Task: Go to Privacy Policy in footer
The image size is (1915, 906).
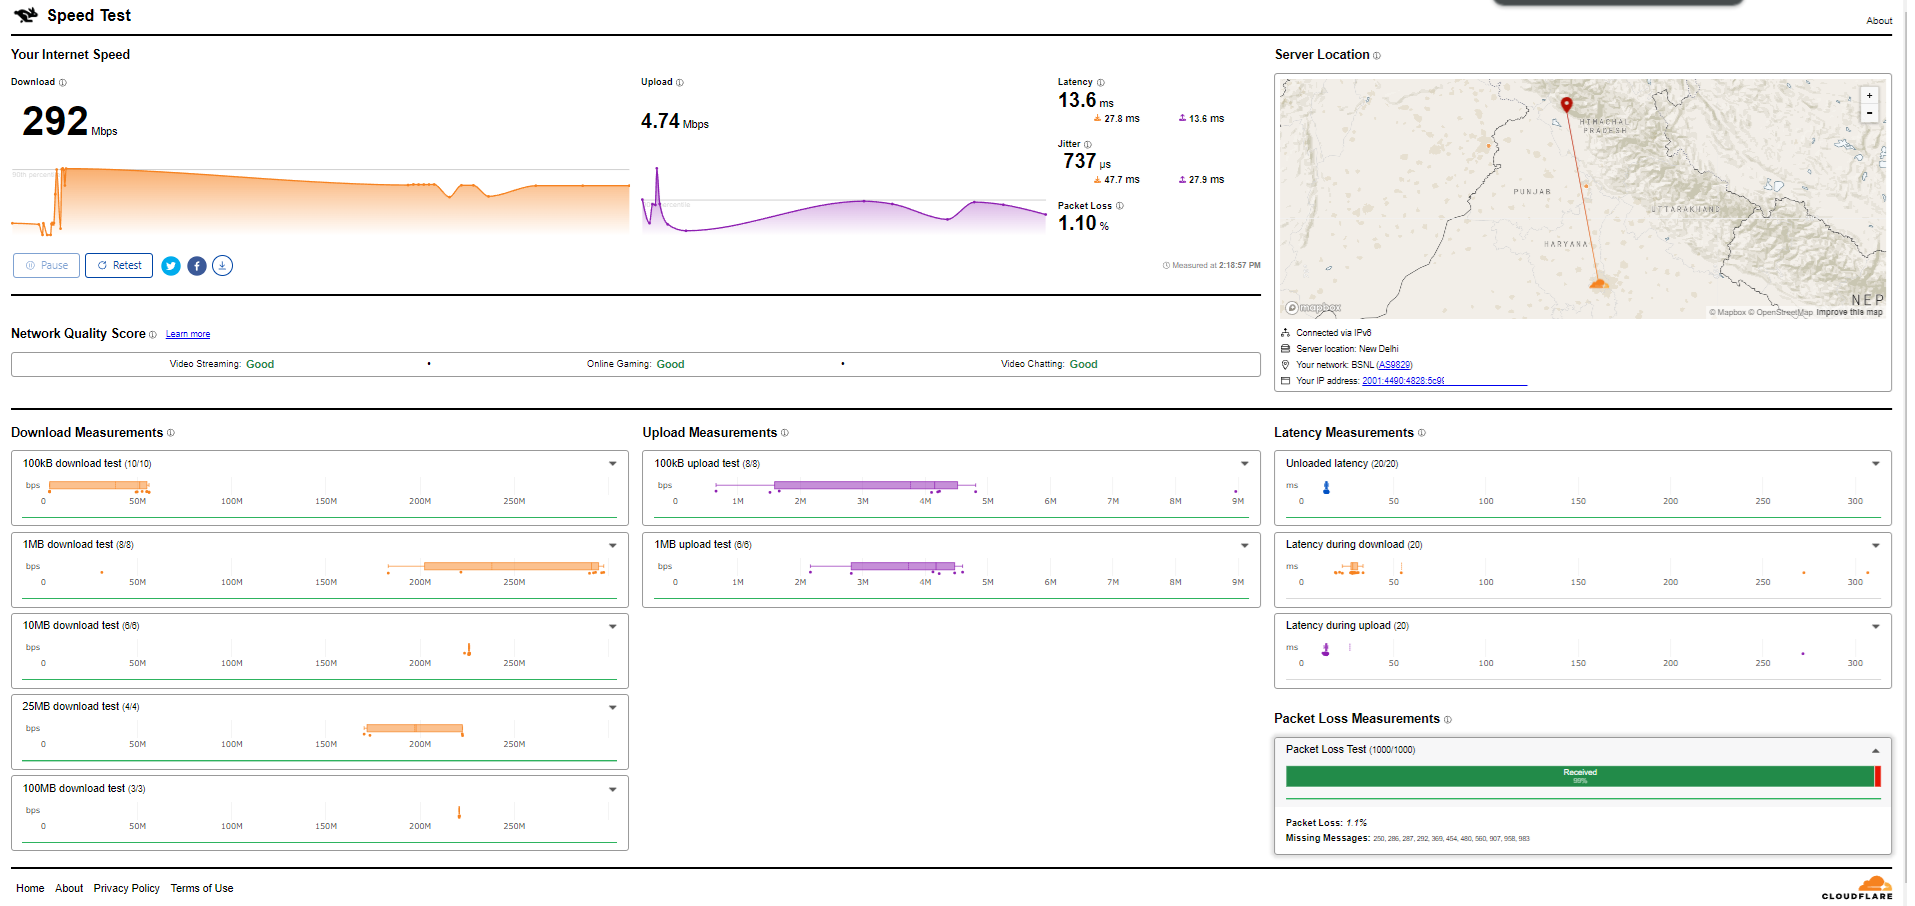Action: (127, 888)
